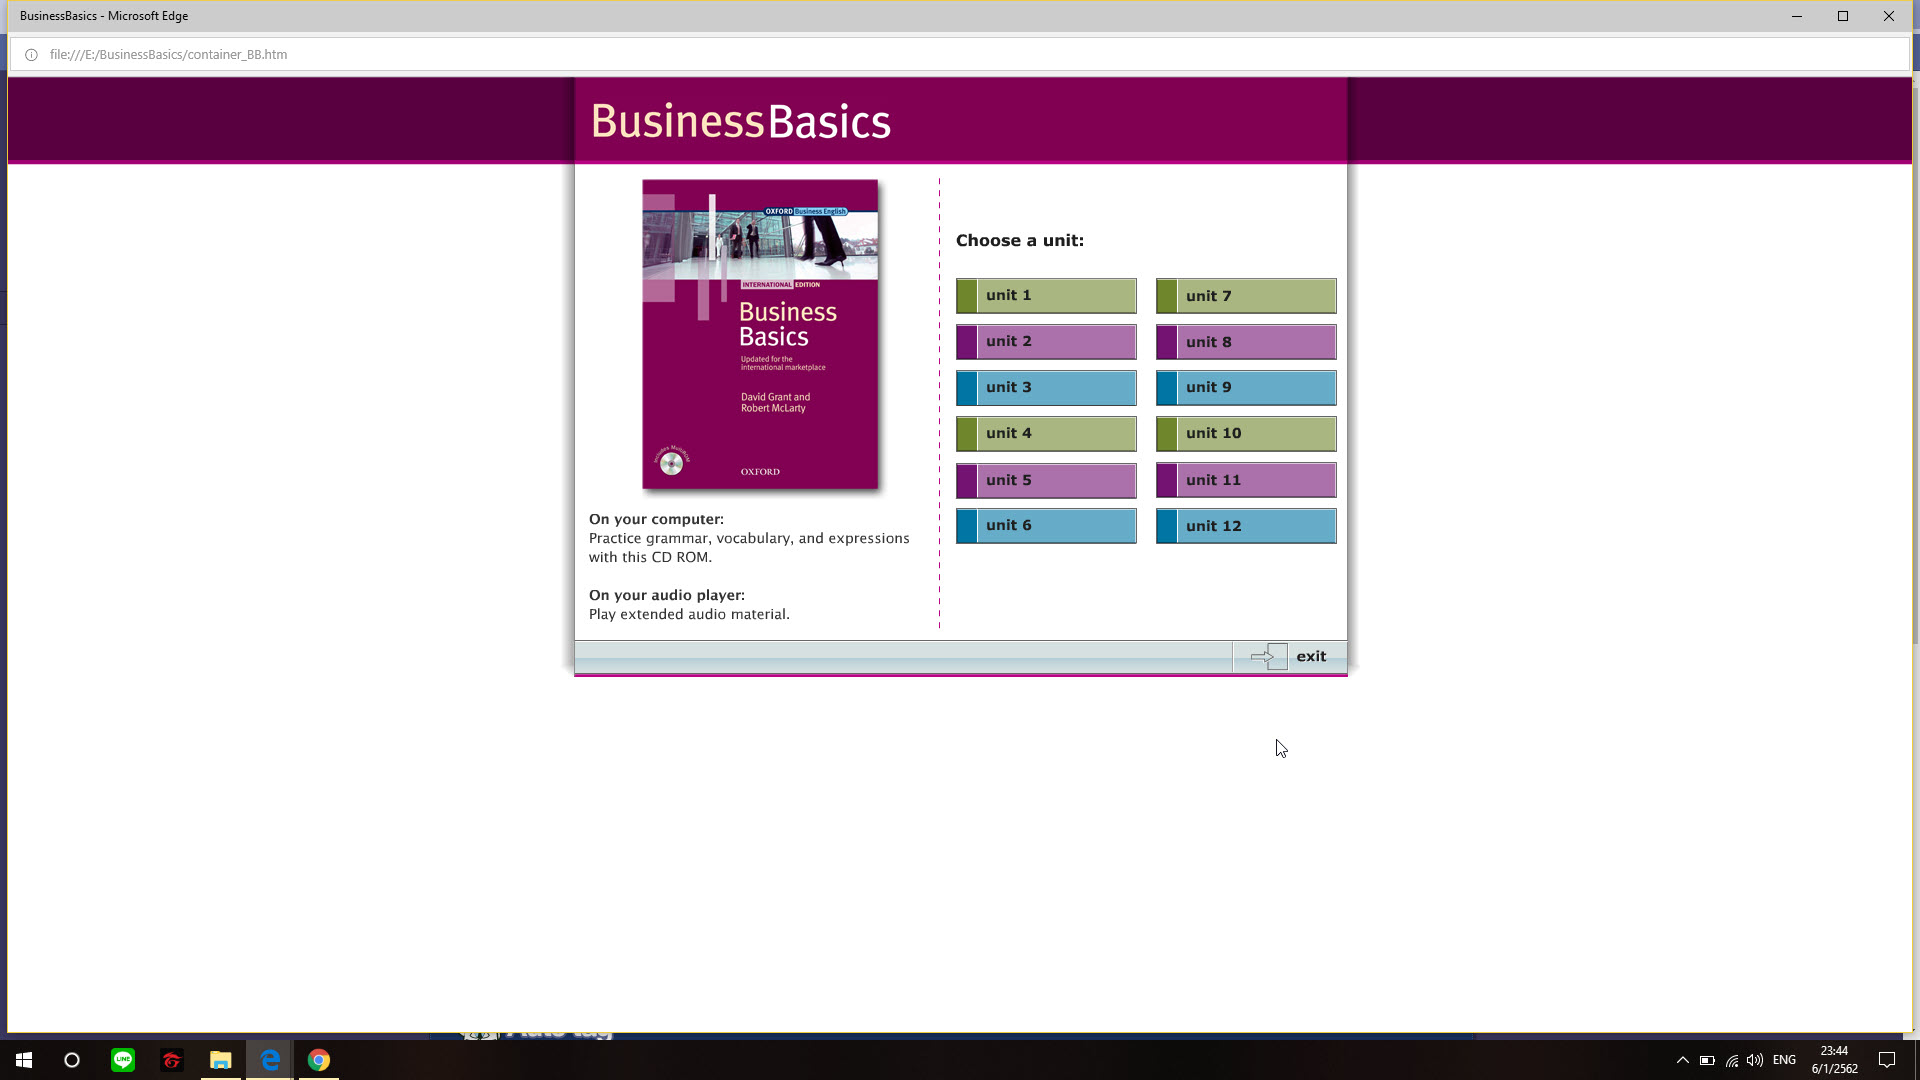Click the exit arrow icon

(x=1268, y=657)
